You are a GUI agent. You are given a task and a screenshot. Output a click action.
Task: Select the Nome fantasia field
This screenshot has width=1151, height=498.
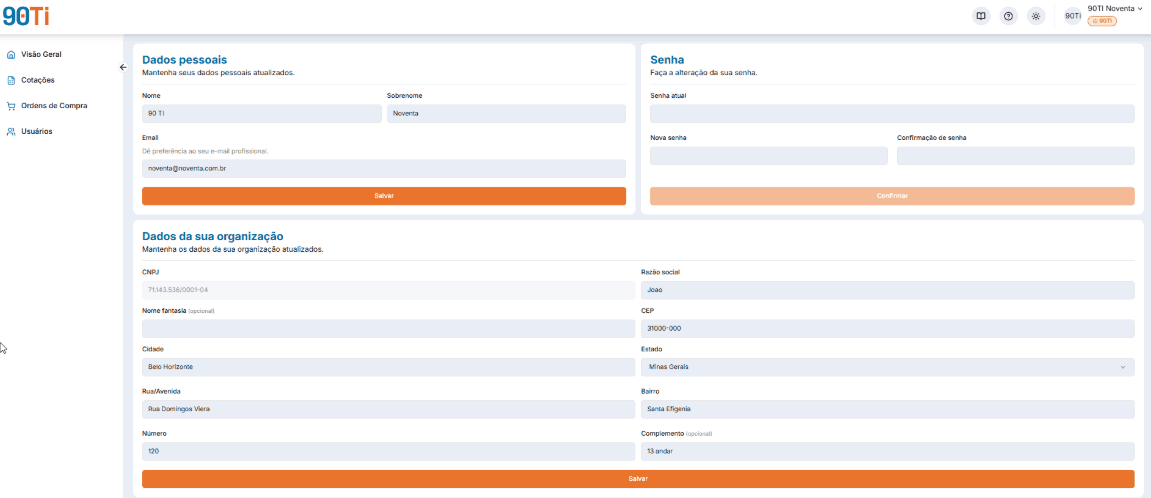[388, 328]
